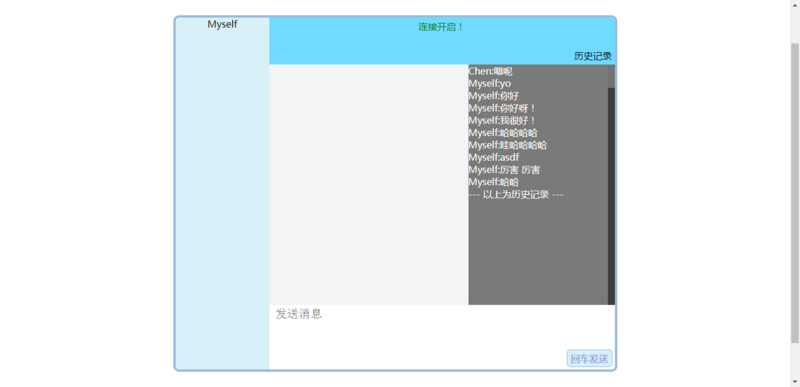Select the history message Myself:哈哈
800x387 pixels.
click(493, 182)
